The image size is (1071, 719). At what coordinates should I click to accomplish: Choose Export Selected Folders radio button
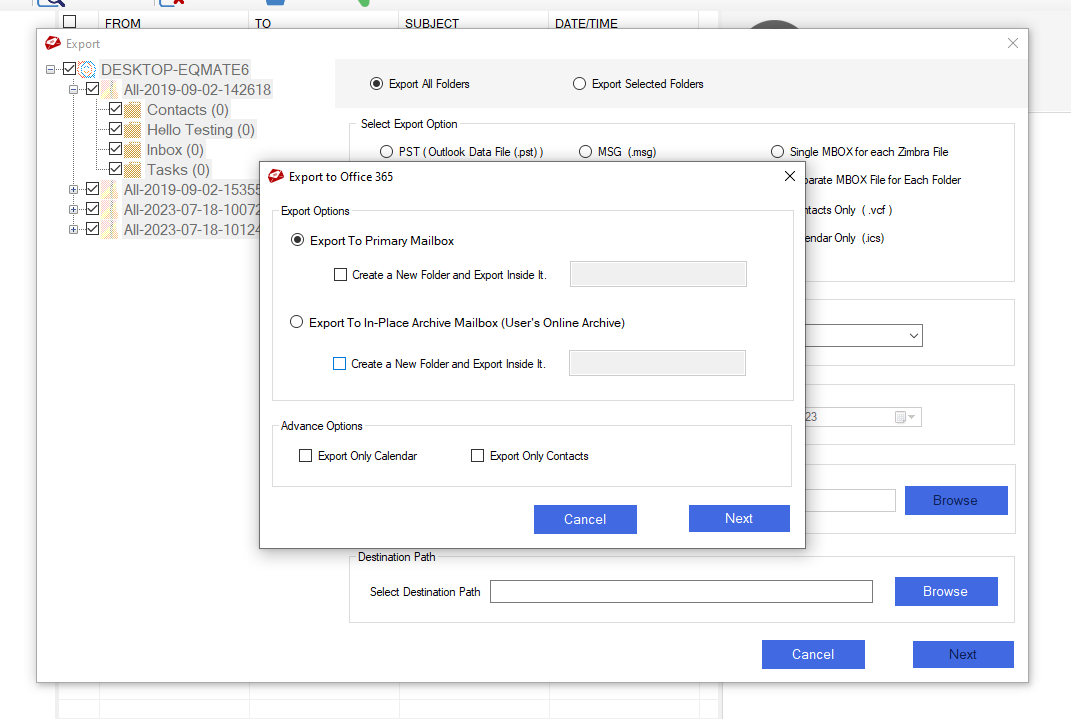pos(579,84)
